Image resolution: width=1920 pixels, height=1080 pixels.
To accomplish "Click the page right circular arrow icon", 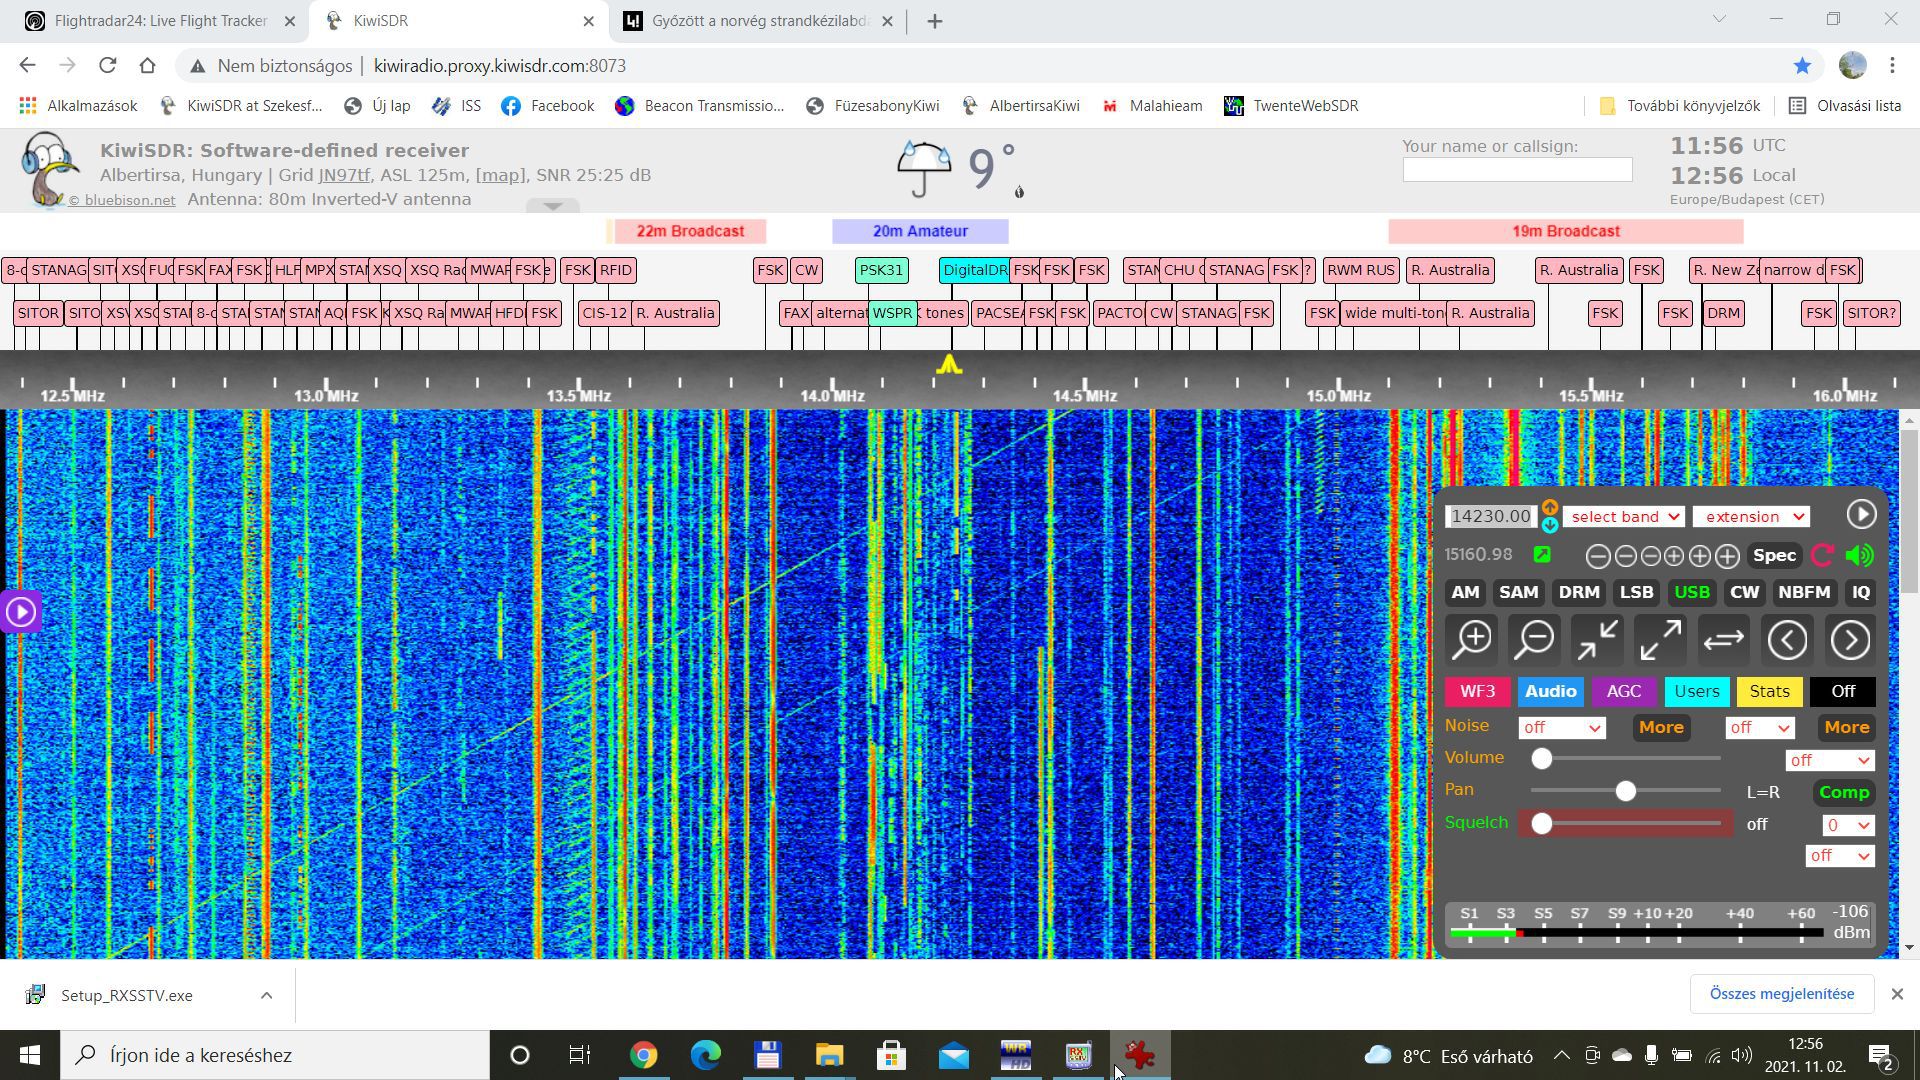I will click(x=1850, y=640).
